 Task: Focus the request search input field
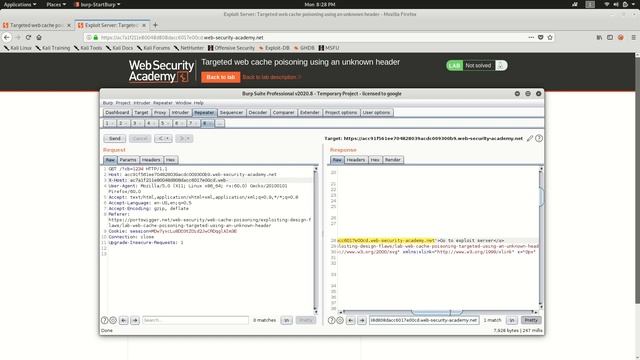point(196,320)
